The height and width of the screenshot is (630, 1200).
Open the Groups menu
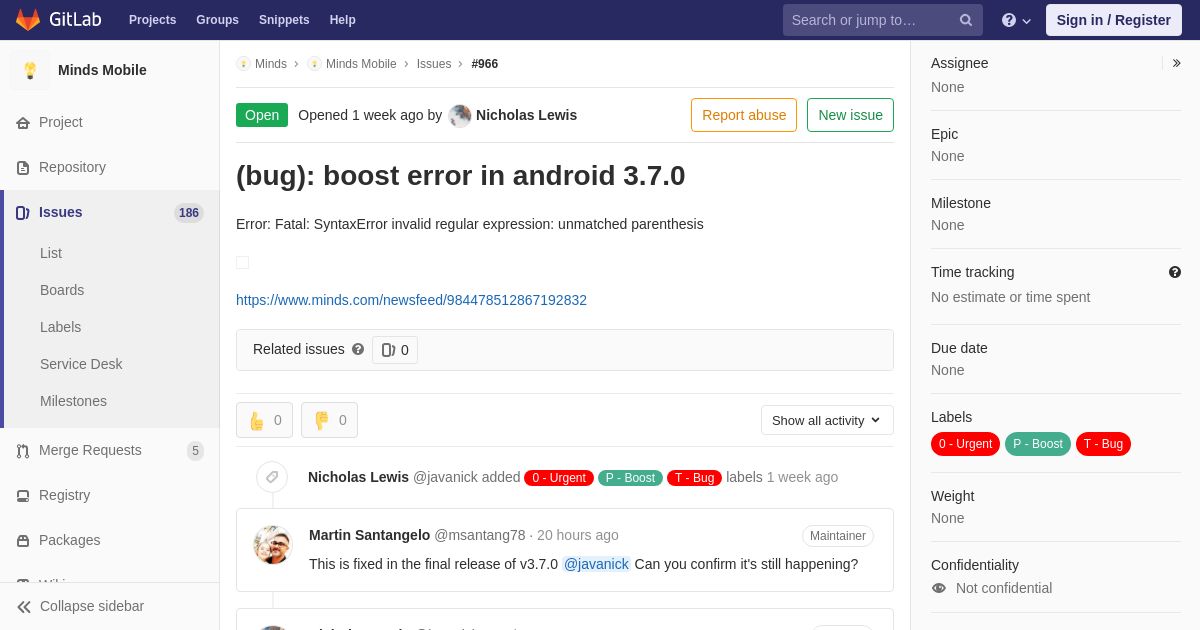pyautogui.click(x=217, y=20)
